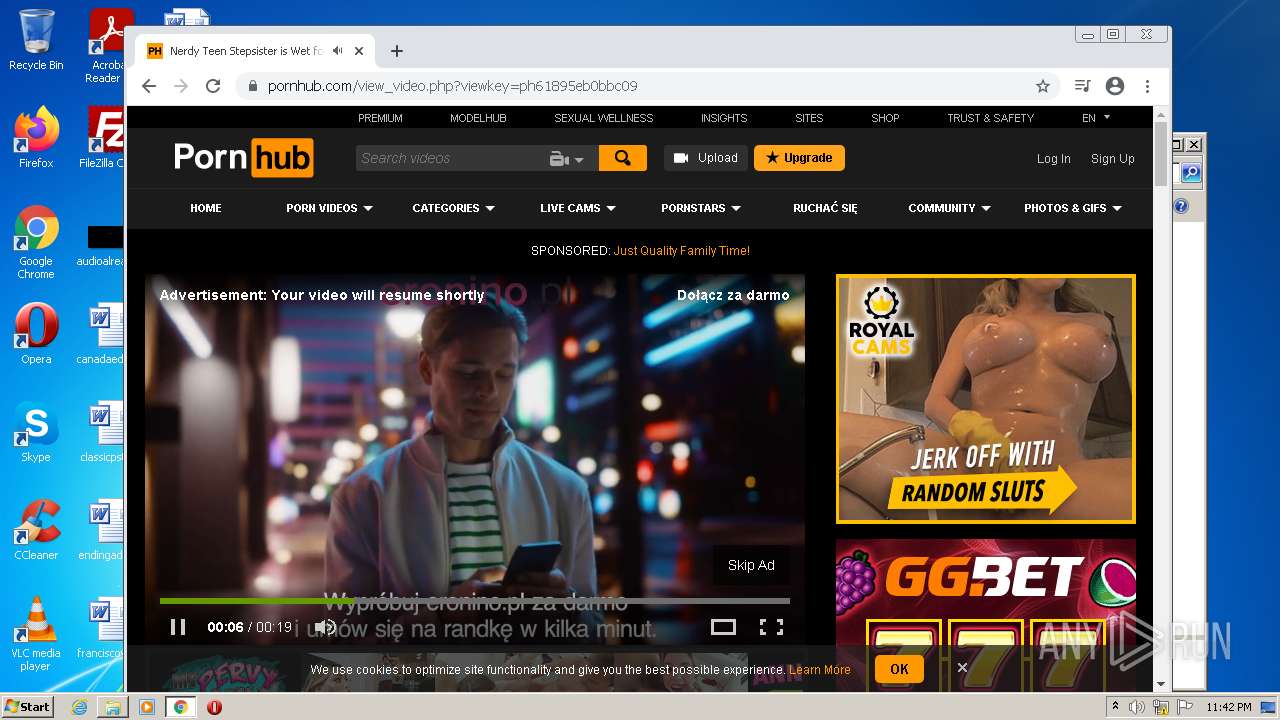Open the media player taskbar icon
This screenshot has height=720, width=1280.
pyautogui.click(x=147, y=707)
